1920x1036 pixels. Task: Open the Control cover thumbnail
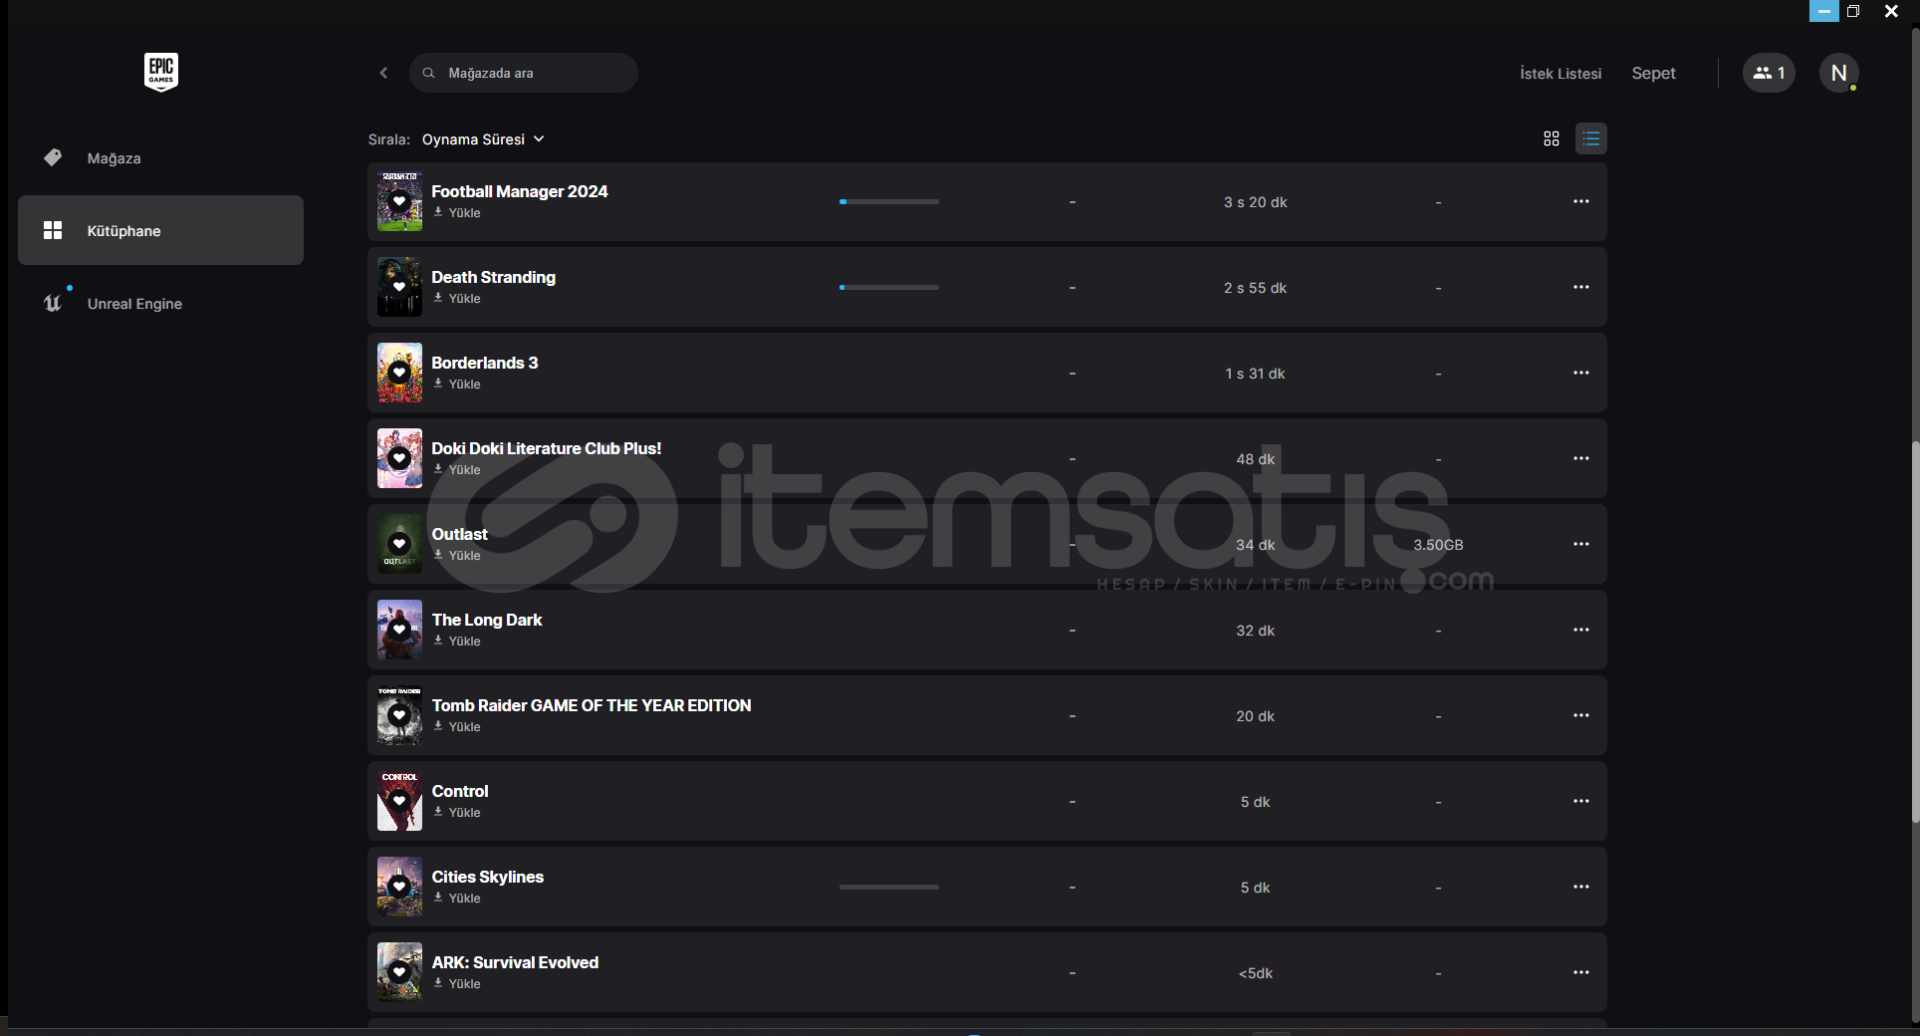tap(399, 802)
